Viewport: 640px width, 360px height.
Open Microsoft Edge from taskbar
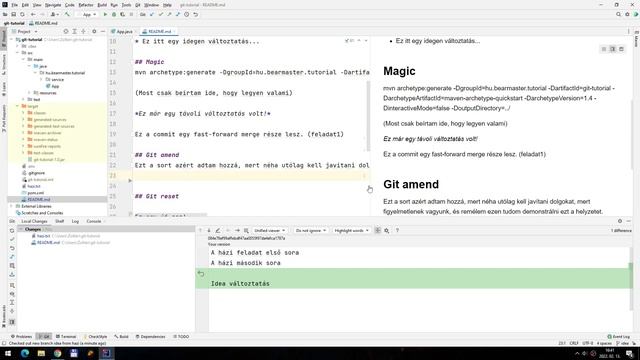click(25, 353)
